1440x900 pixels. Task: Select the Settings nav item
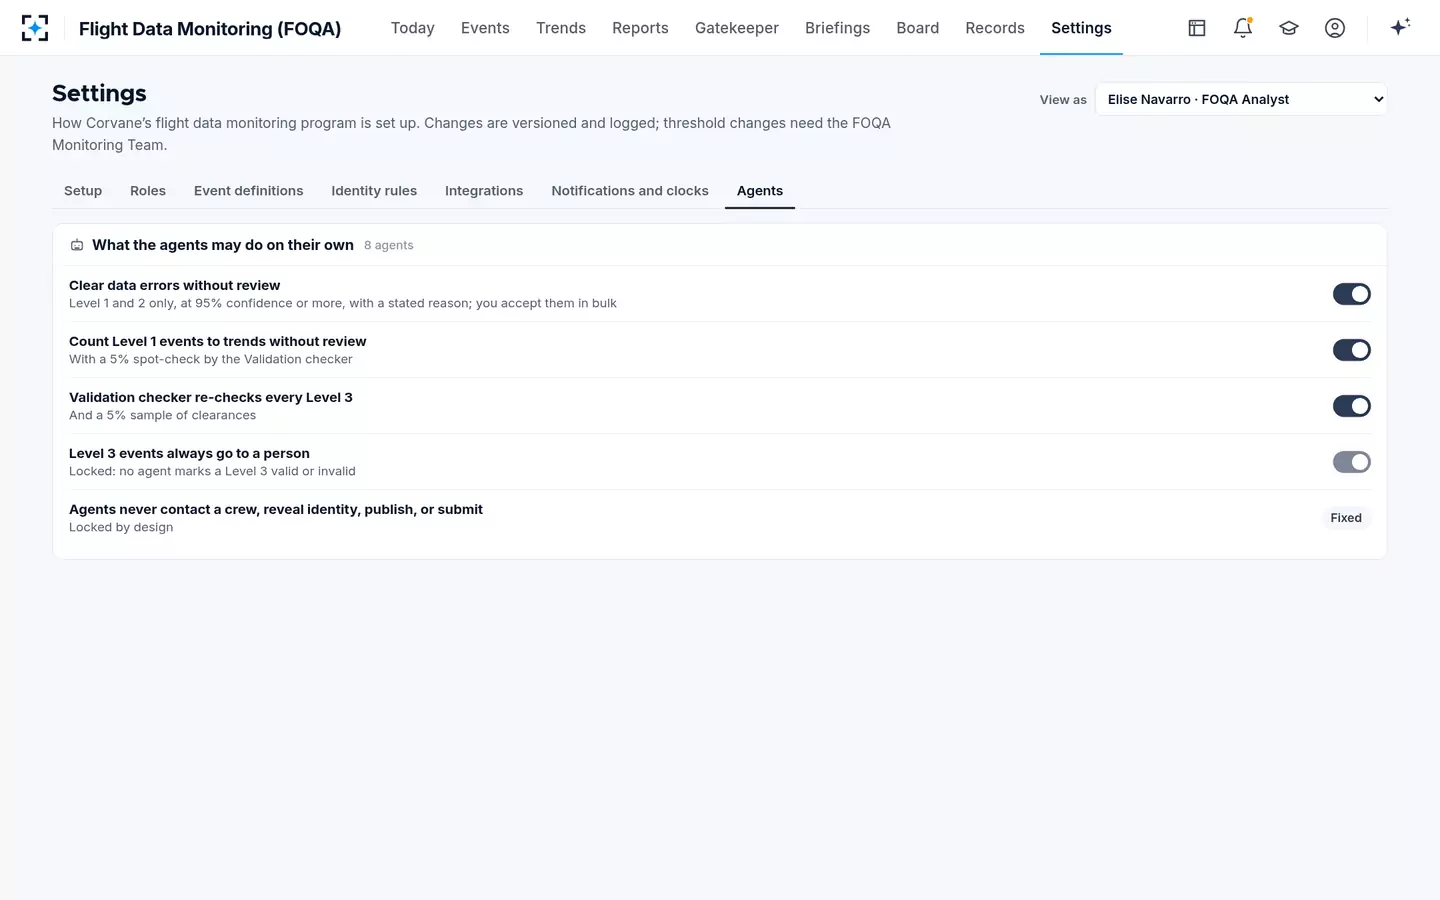(x=1081, y=28)
